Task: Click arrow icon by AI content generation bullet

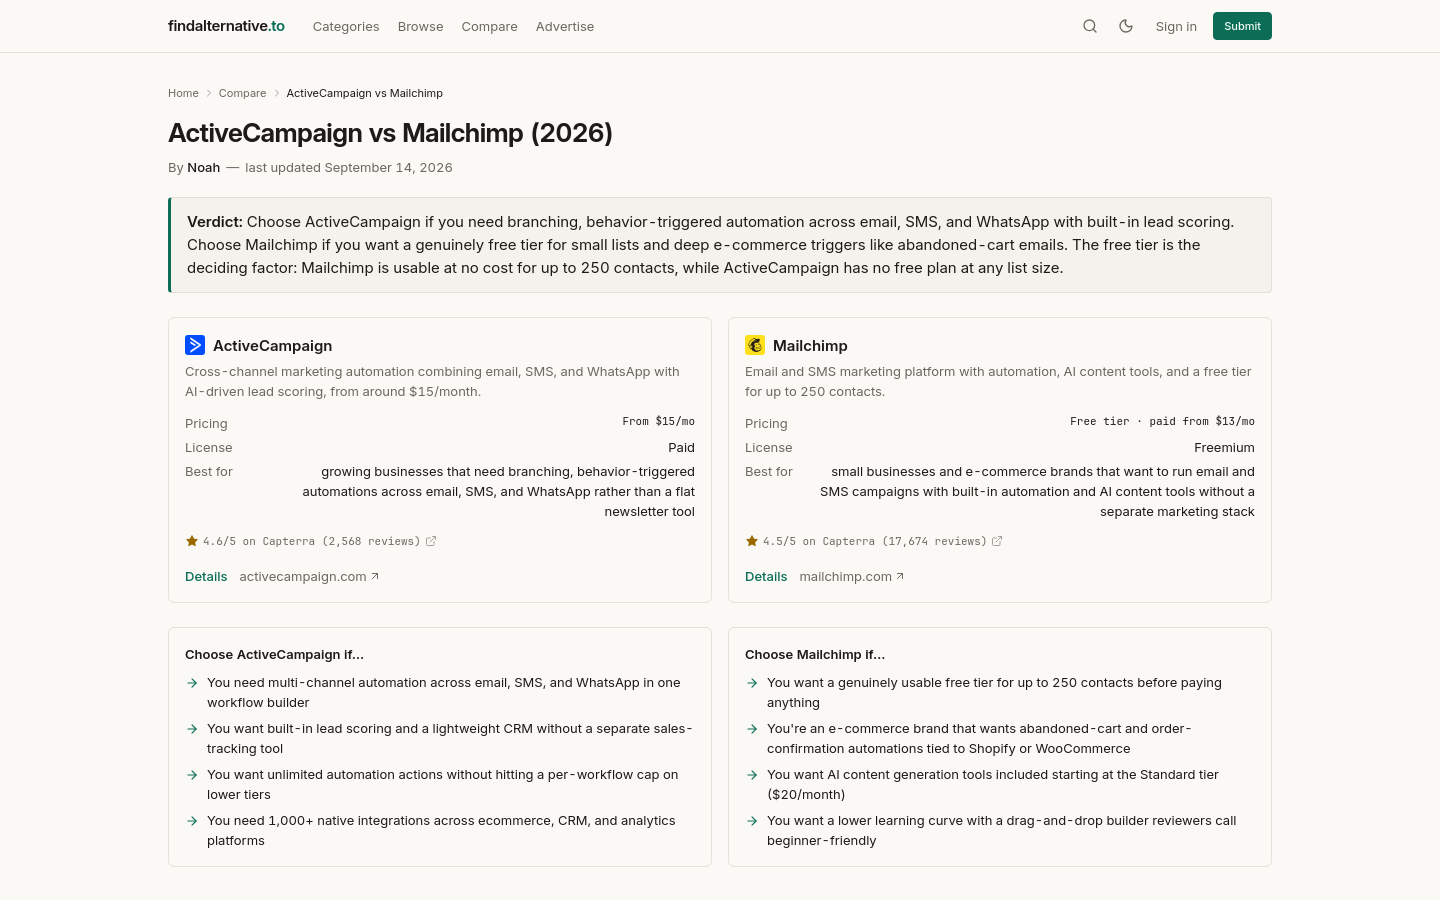Action: point(752,775)
